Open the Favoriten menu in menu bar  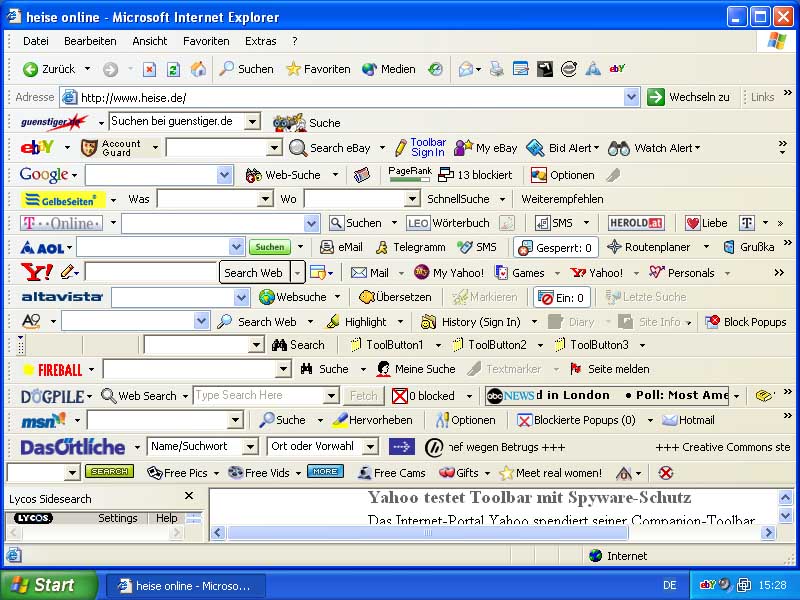206,41
